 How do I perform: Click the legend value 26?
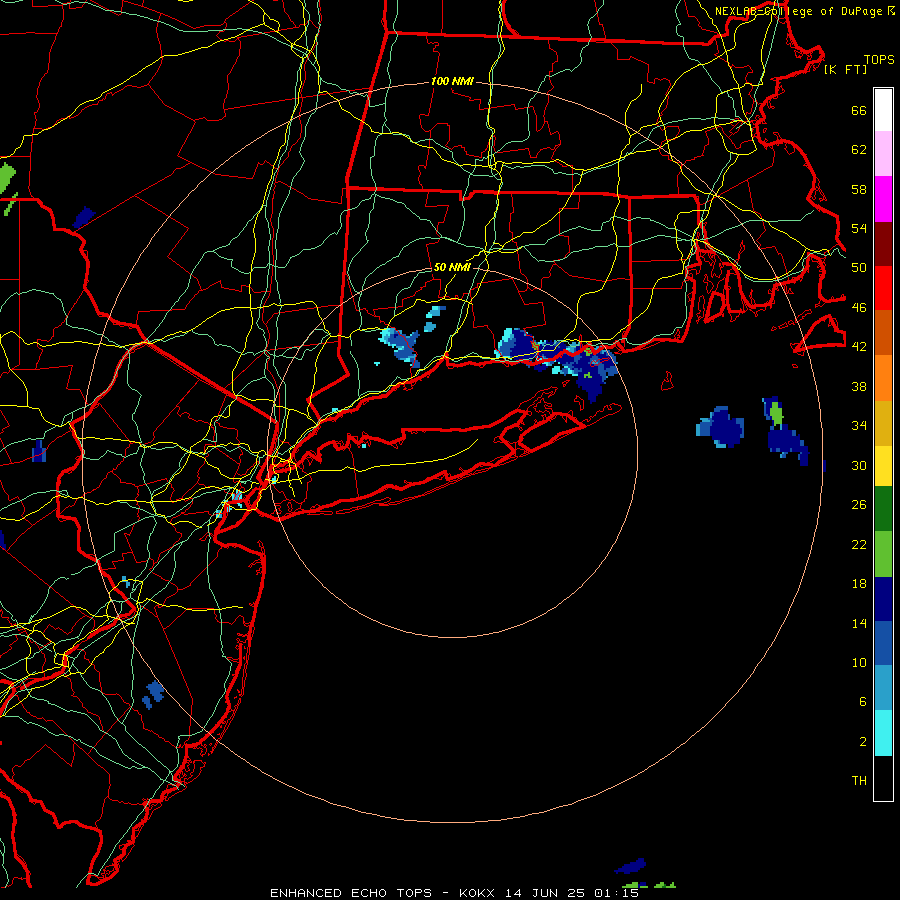tap(859, 505)
